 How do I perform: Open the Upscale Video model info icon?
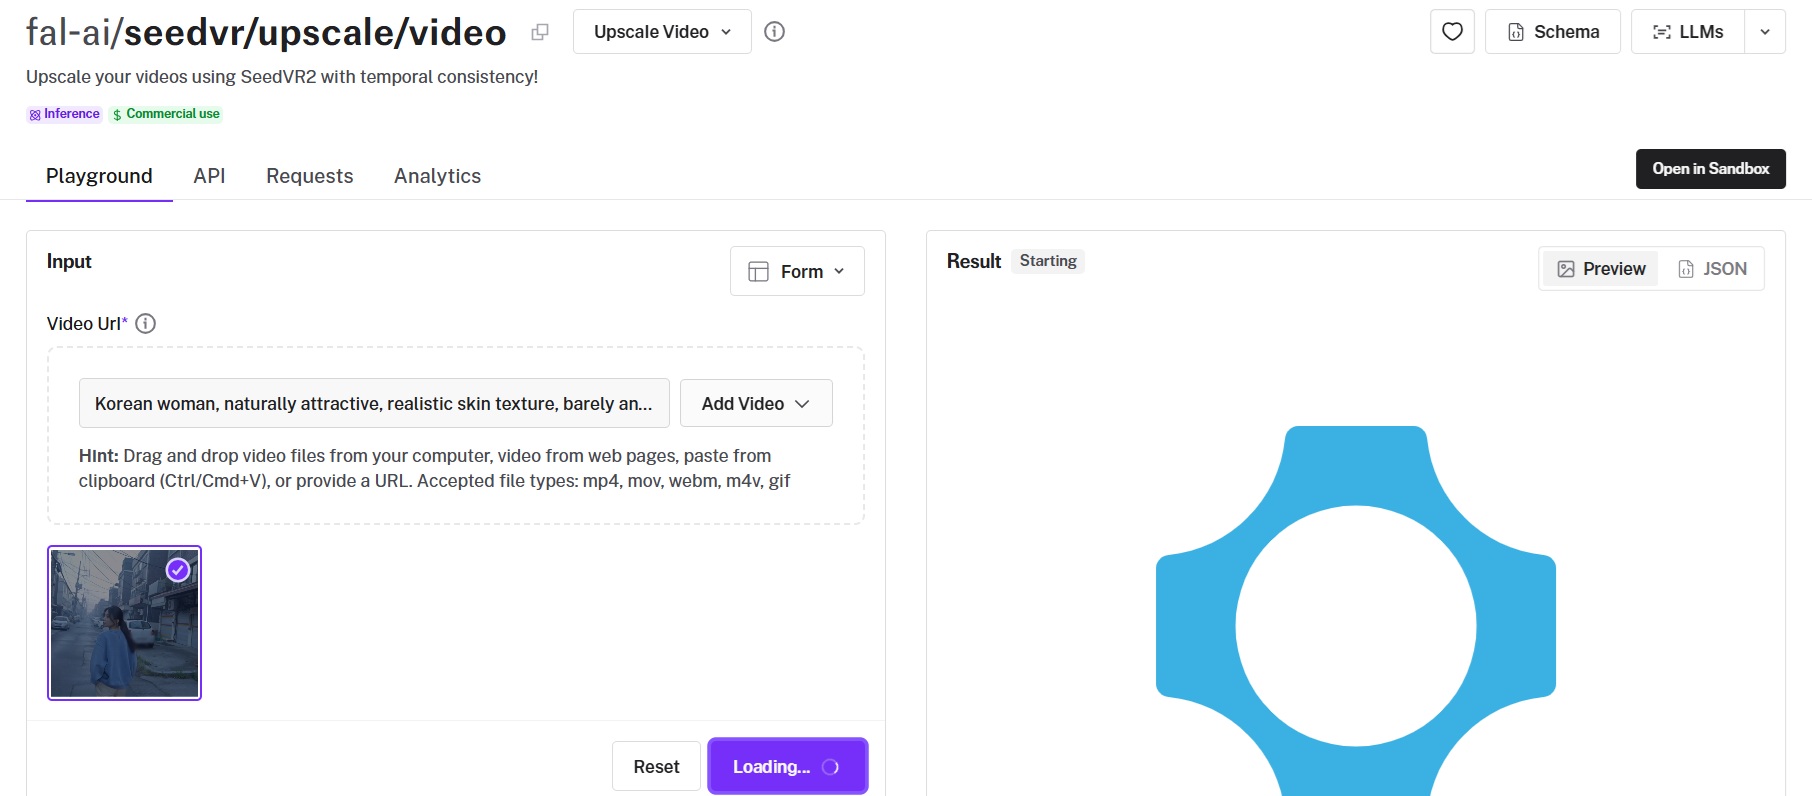point(774,32)
